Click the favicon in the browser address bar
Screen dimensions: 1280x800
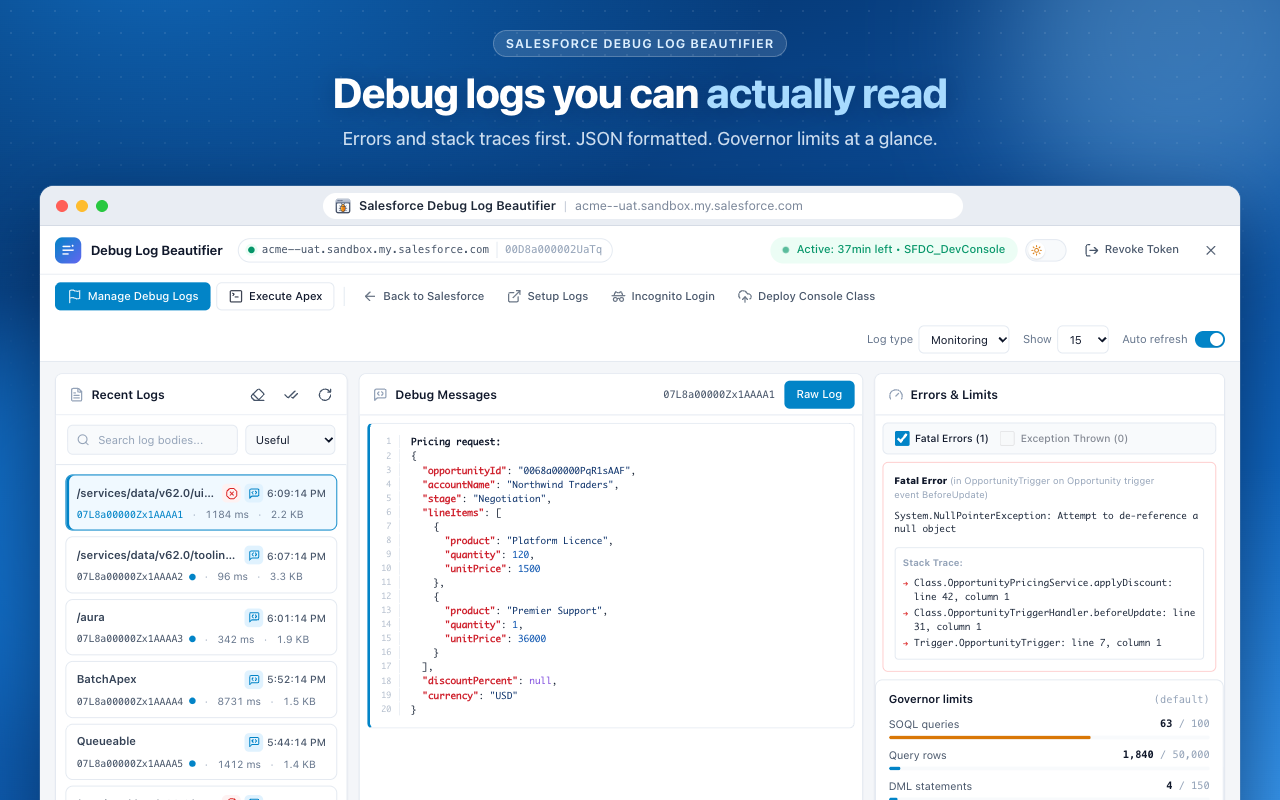coord(343,206)
